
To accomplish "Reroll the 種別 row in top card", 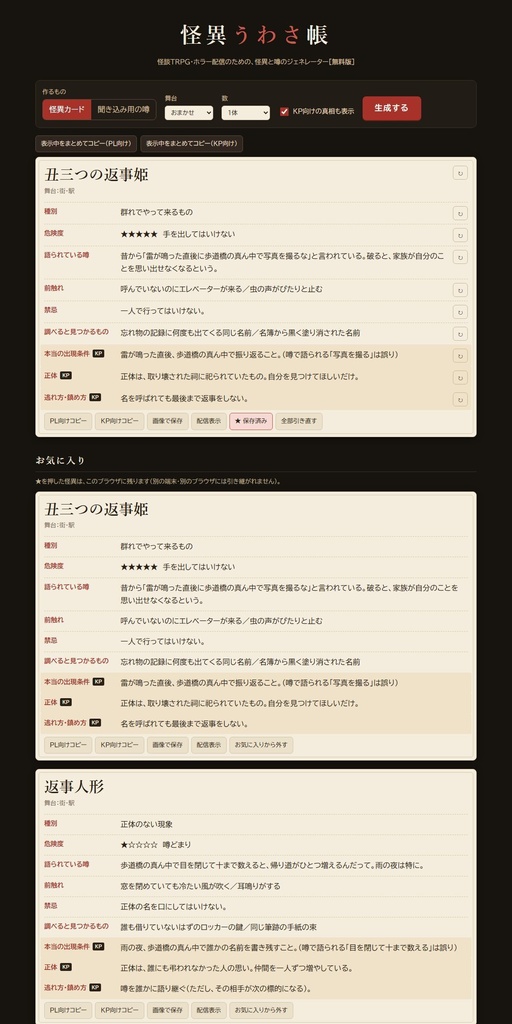I will click(460, 214).
